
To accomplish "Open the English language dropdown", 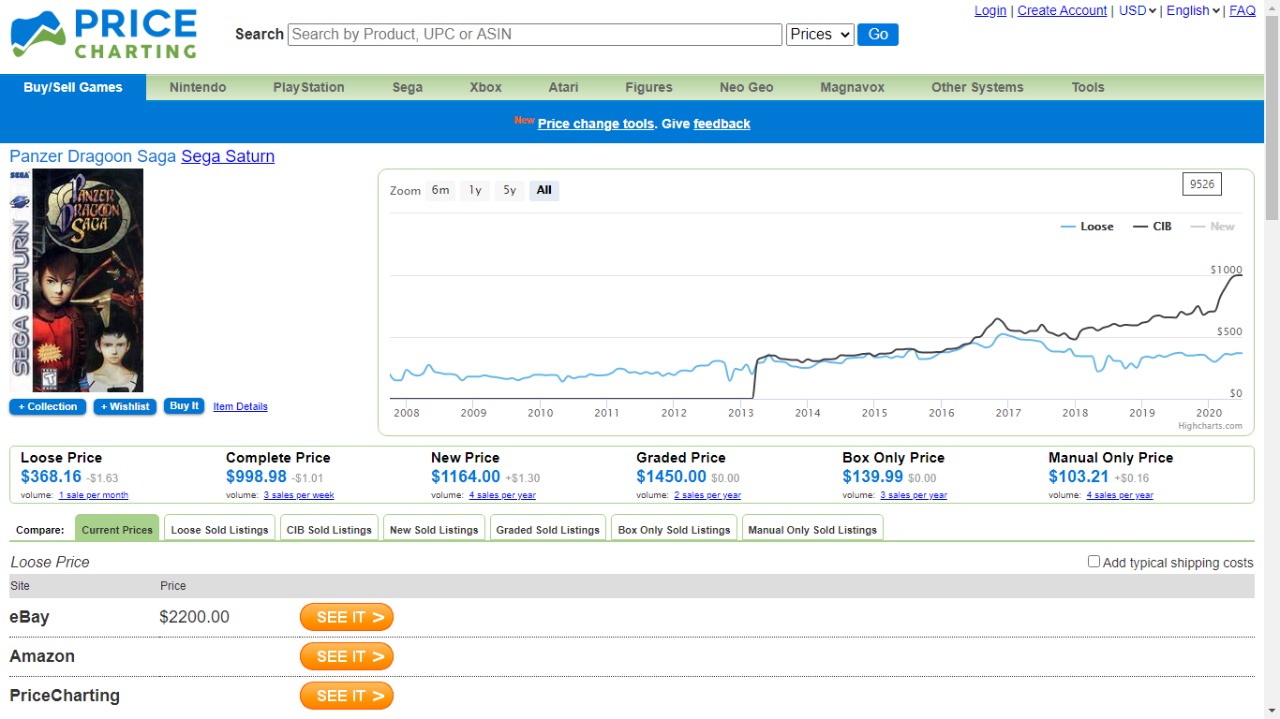I will point(1193,11).
